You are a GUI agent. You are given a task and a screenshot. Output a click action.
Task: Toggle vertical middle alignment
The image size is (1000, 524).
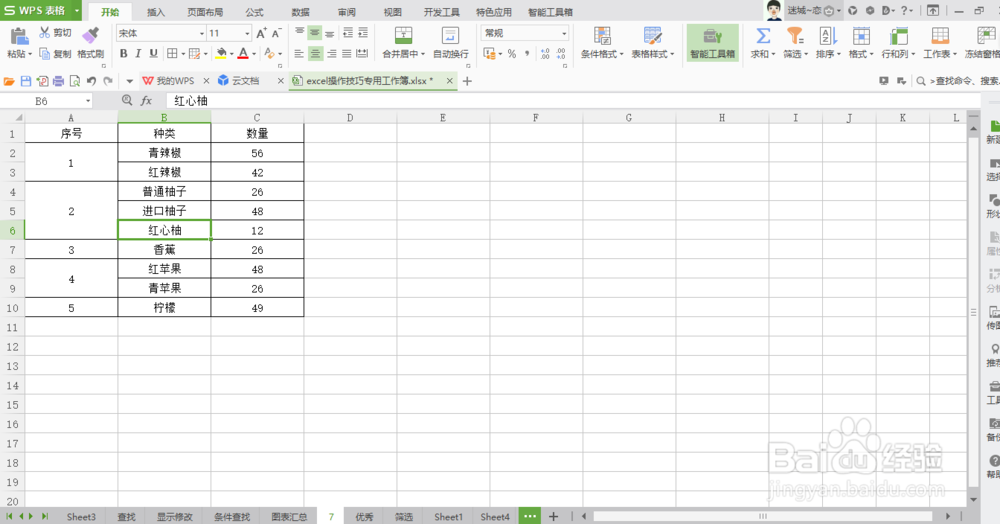click(x=314, y=33)
